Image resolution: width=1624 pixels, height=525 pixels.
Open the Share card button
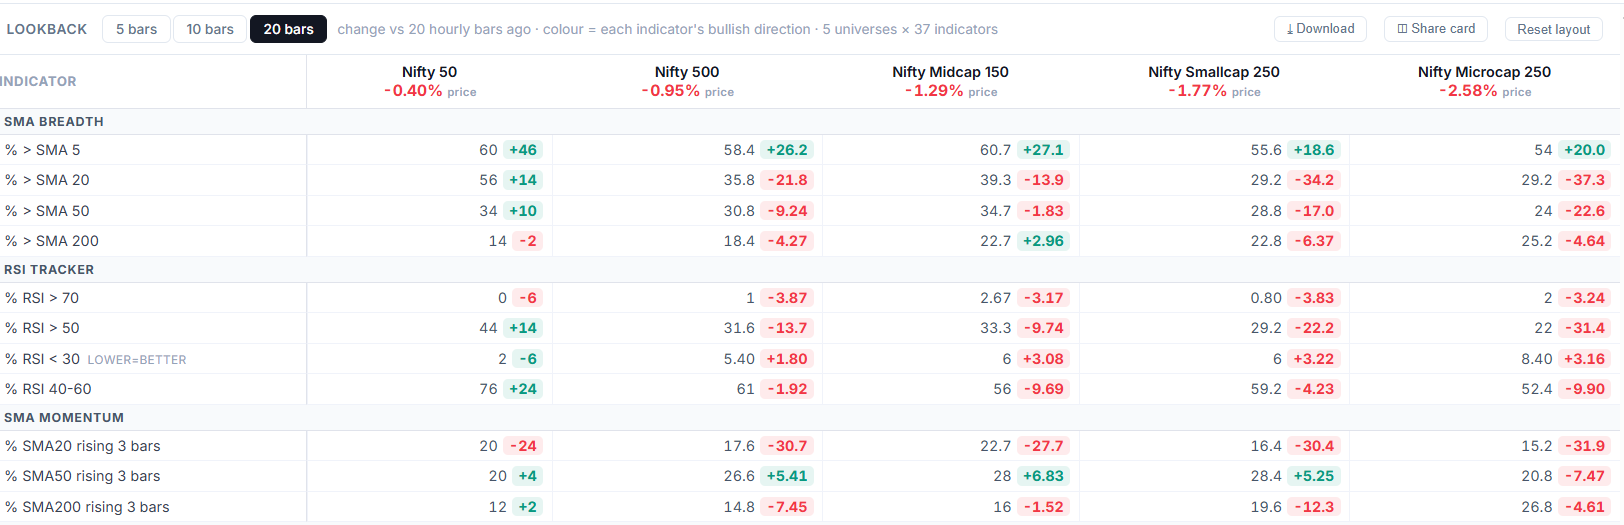point(1436,29)
